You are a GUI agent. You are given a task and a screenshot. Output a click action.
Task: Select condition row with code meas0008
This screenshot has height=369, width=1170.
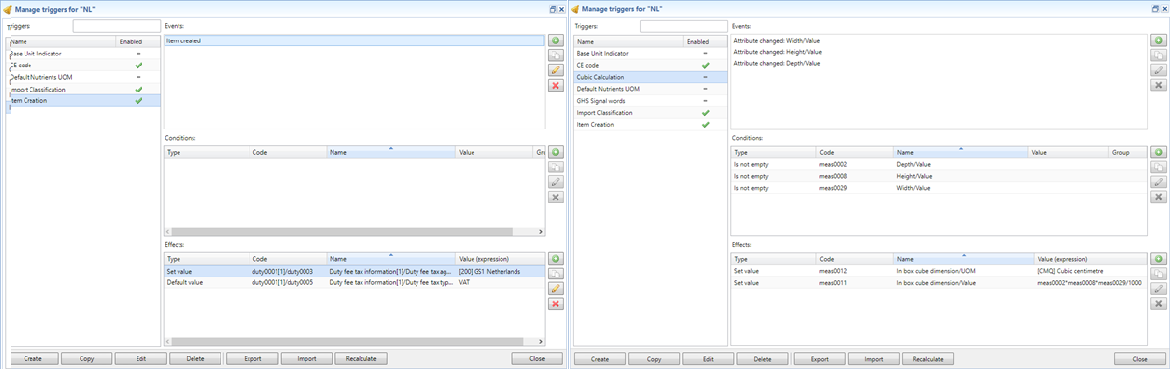(x=938, y=176)
